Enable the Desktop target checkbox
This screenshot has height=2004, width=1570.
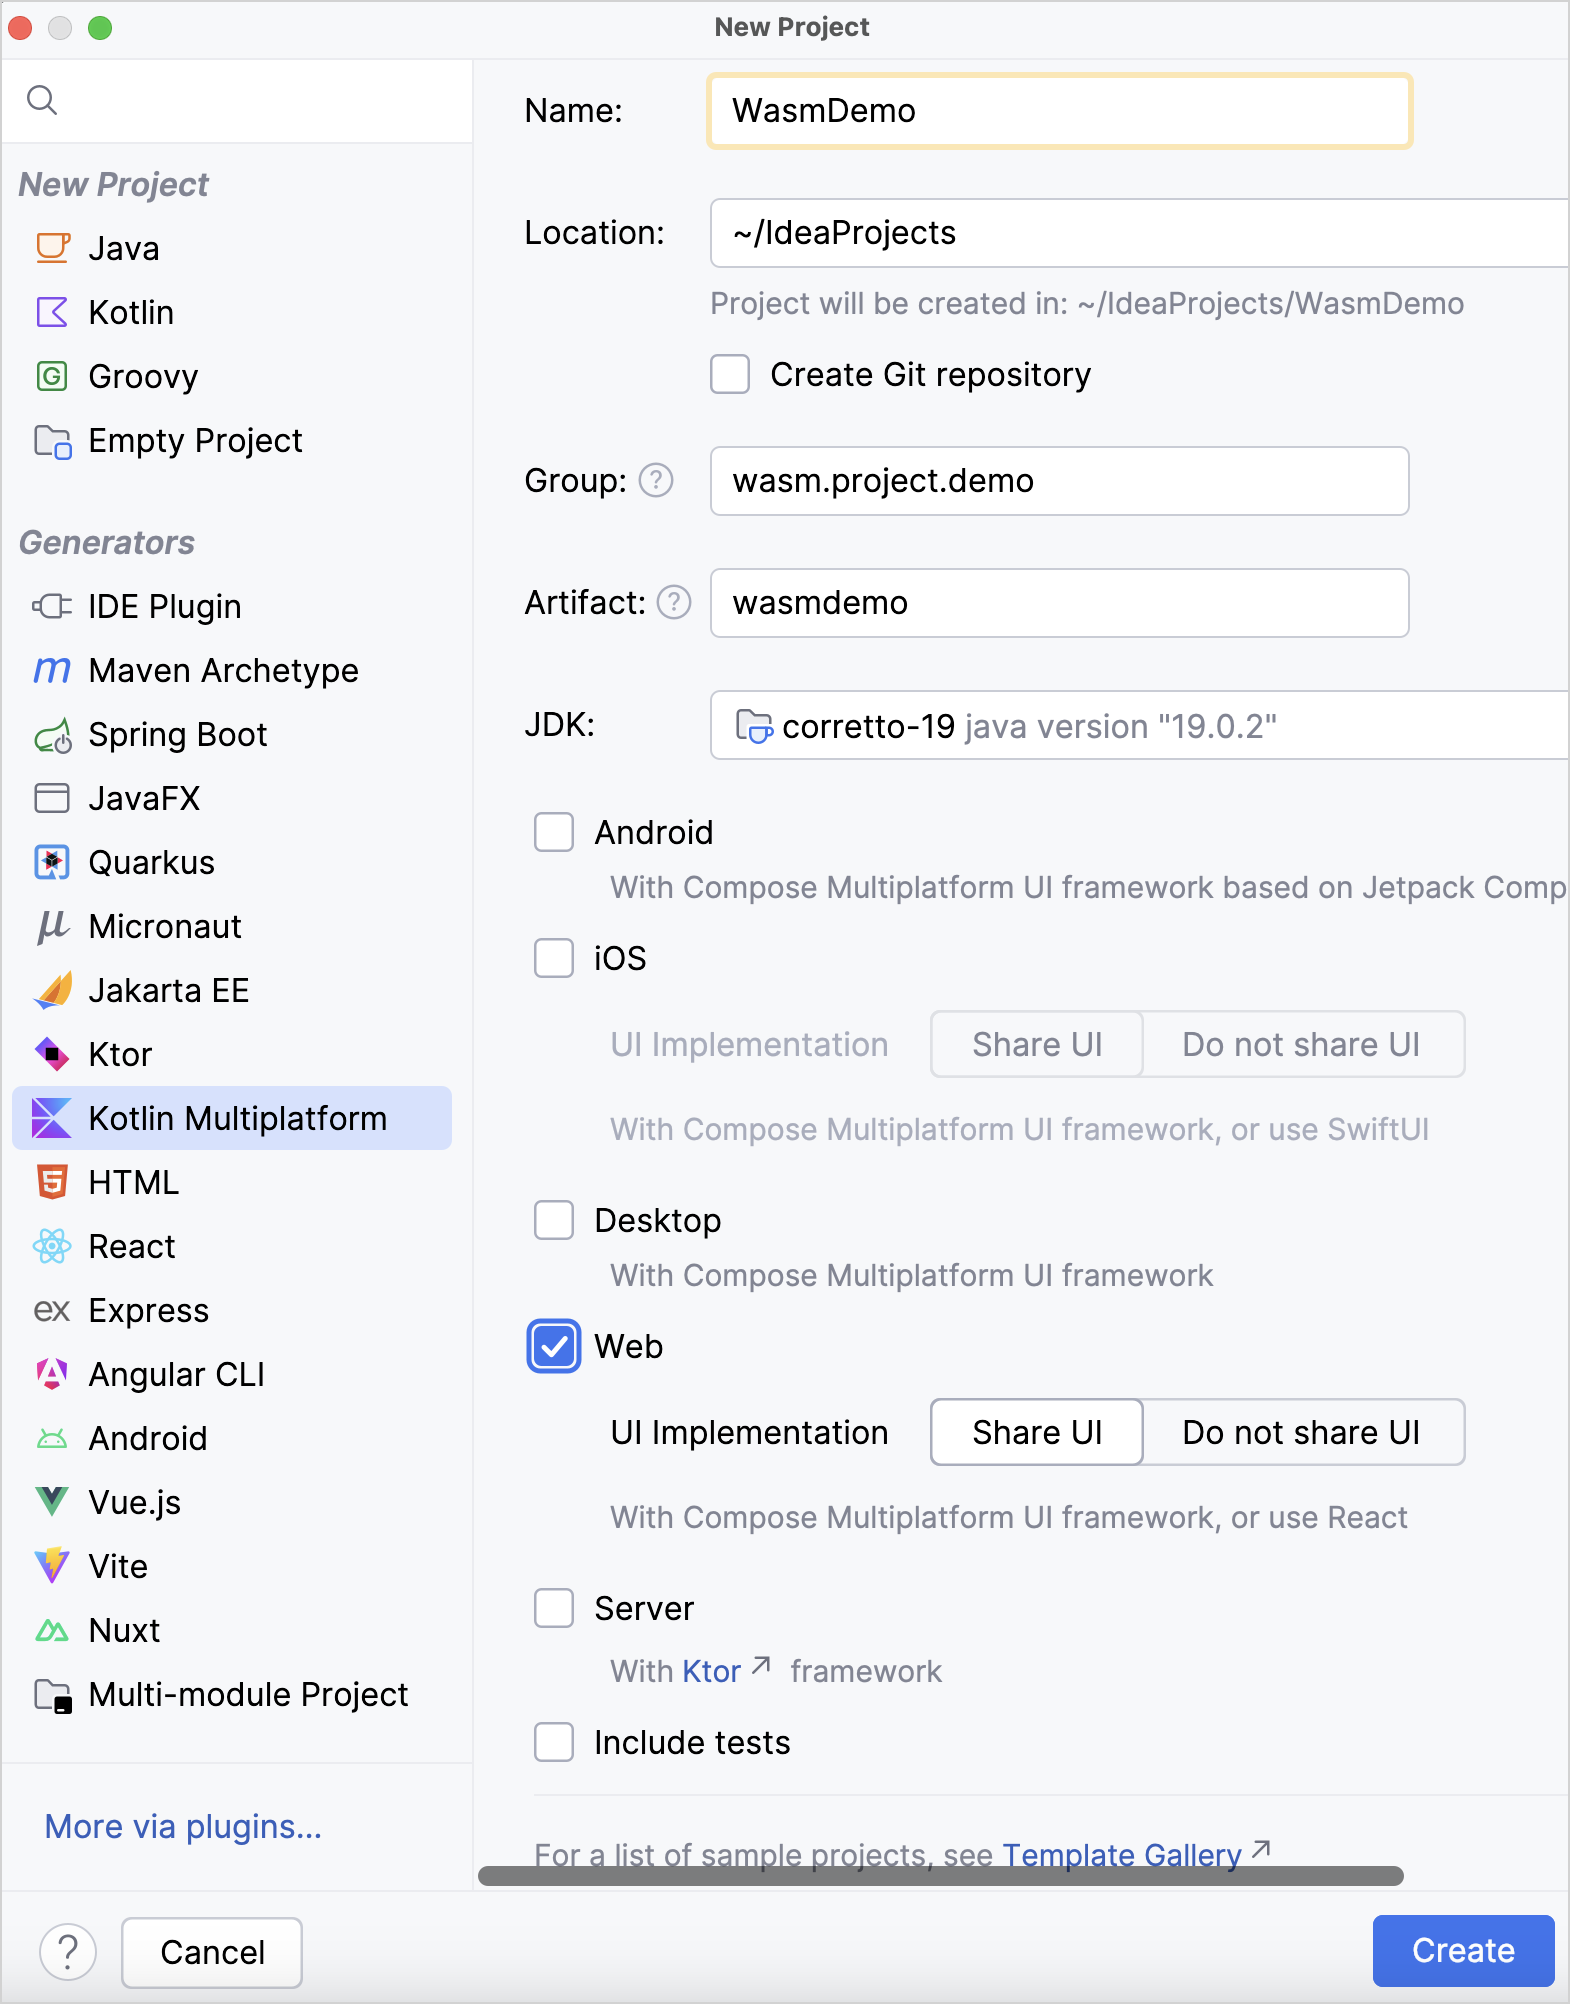[554, 1221]
